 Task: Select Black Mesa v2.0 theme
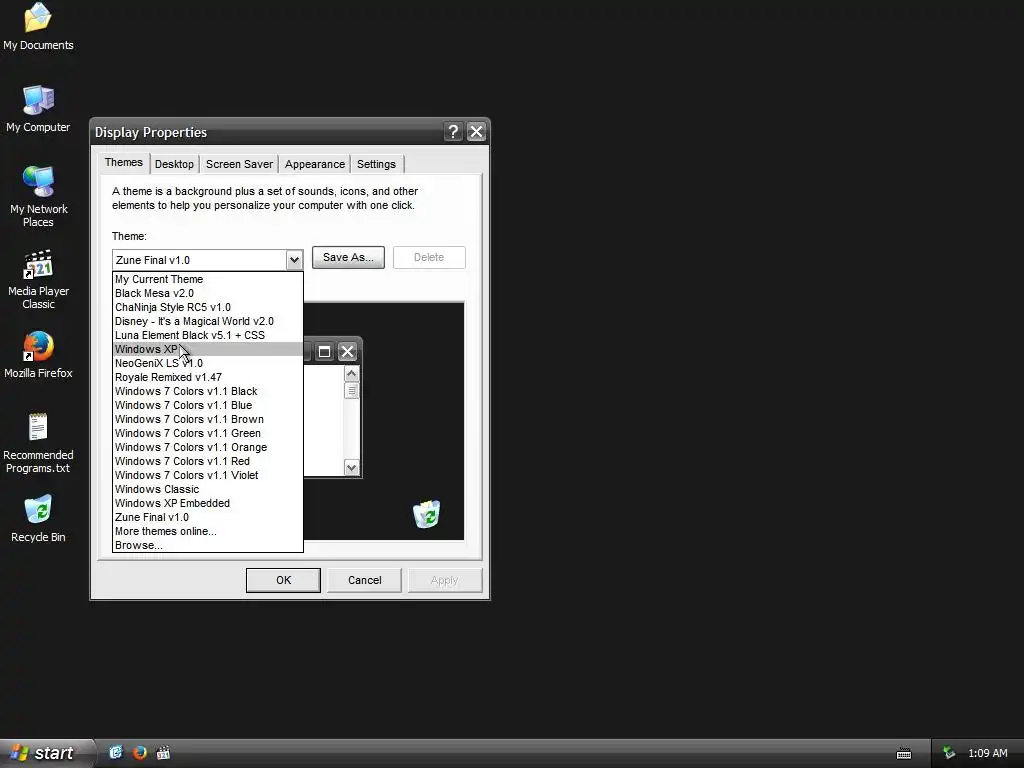(208, 293)
